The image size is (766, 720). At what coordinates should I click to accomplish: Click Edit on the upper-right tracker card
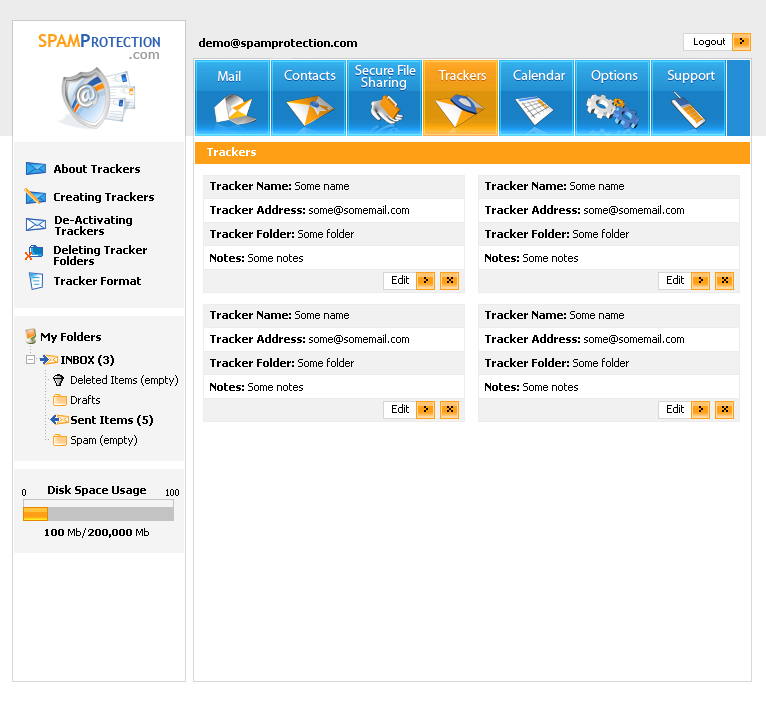click(x=675, y=280)
